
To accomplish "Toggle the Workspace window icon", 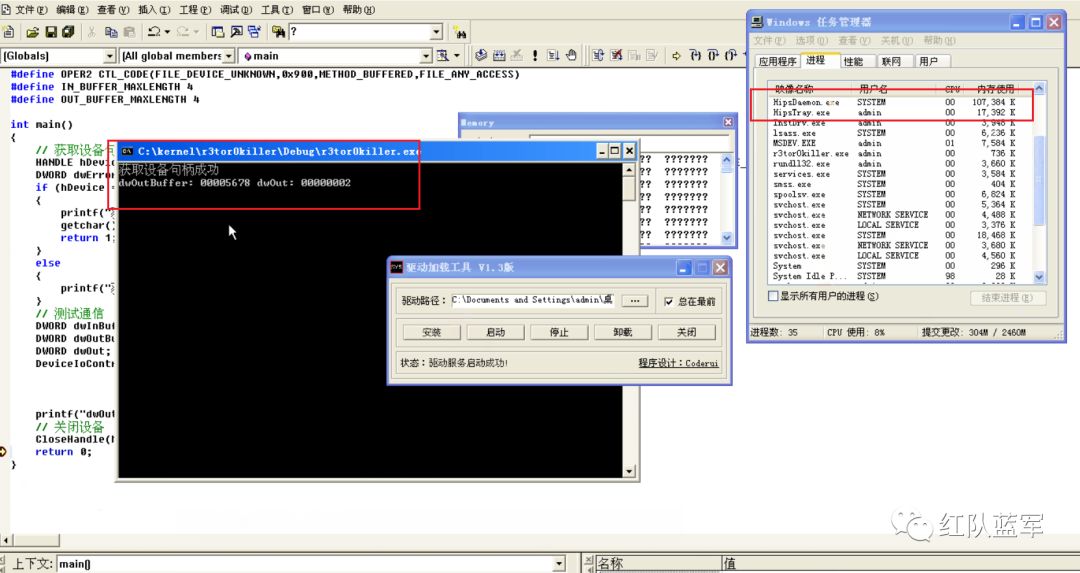I will point(218,32).
